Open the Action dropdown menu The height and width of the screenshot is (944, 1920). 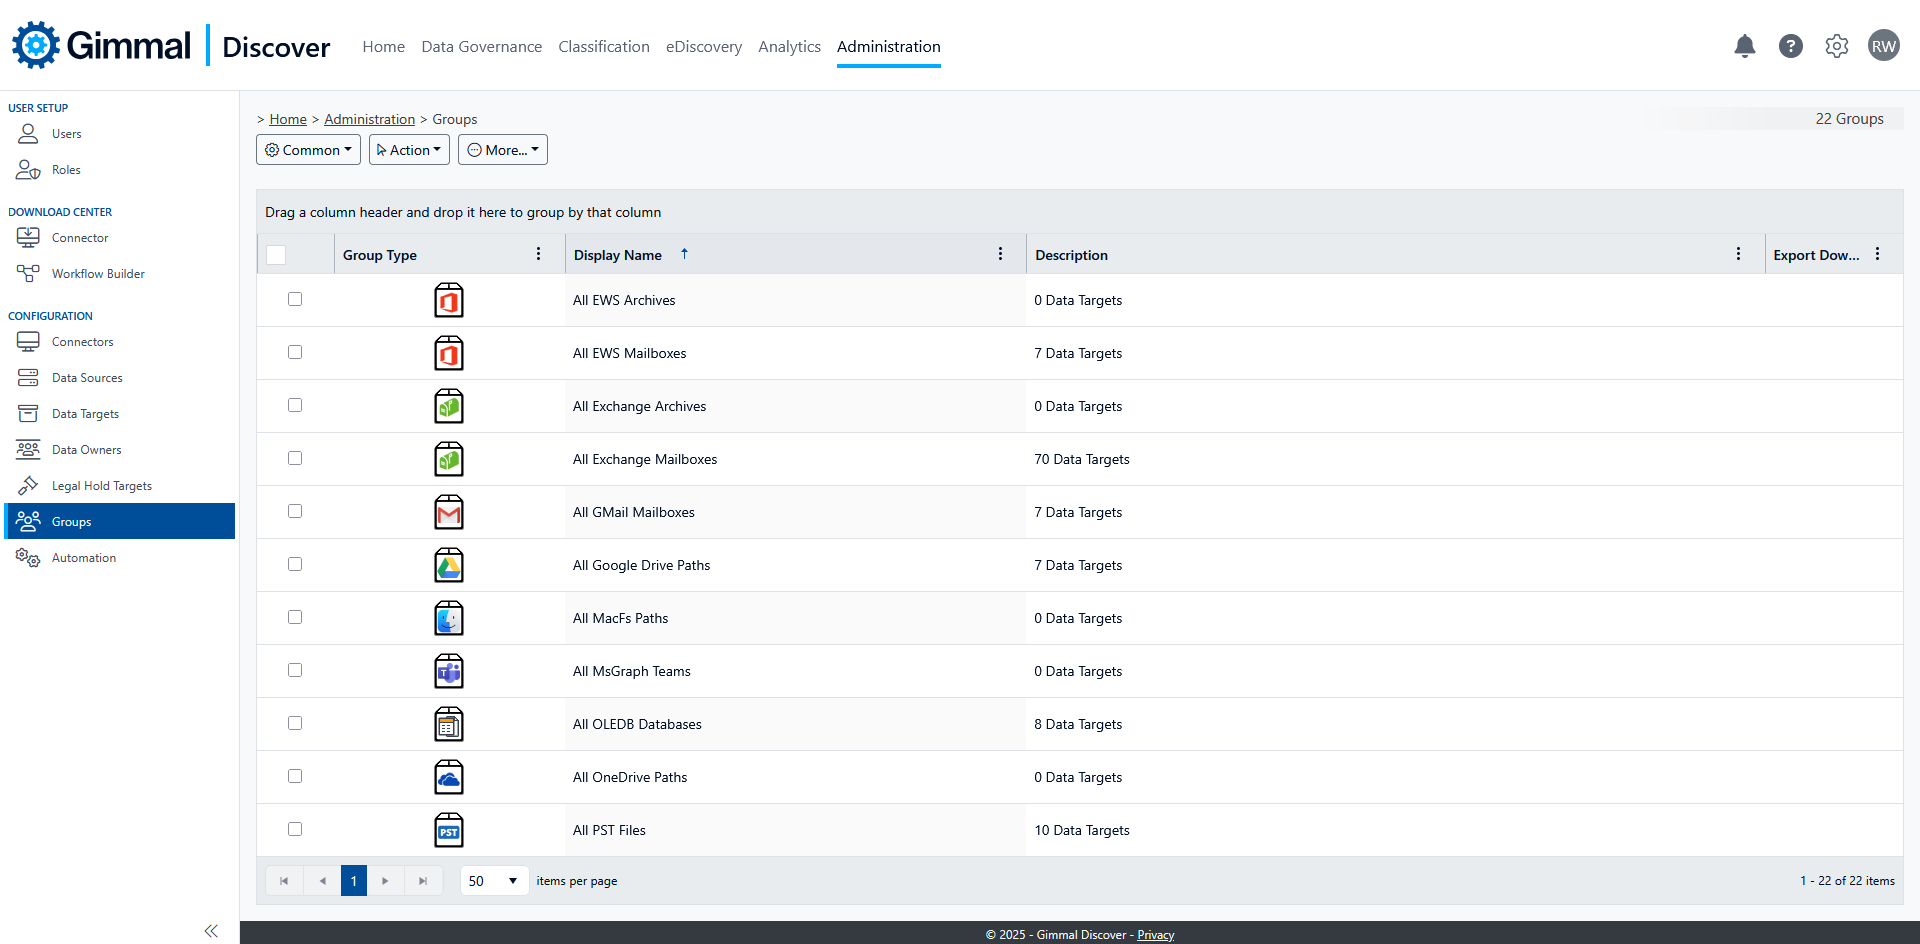(x=408, y=149)
